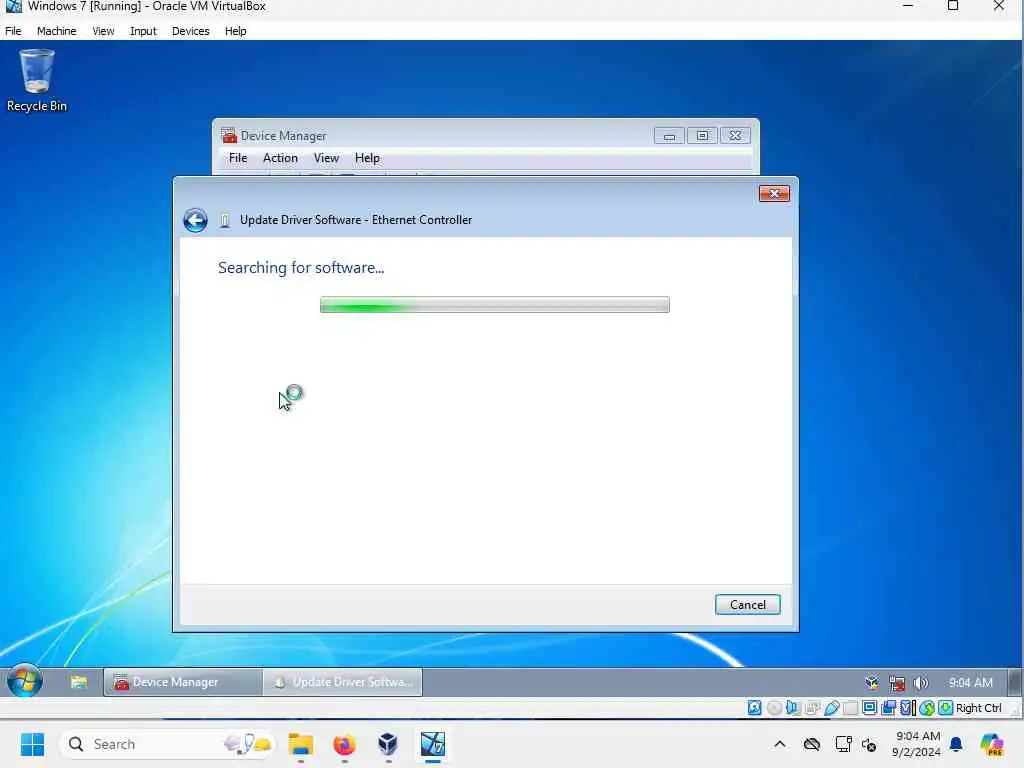This screenshot has height=768, width=1024.
Task: Click VirtualBox optical disc status icon
Action: (x=774, y=708)
